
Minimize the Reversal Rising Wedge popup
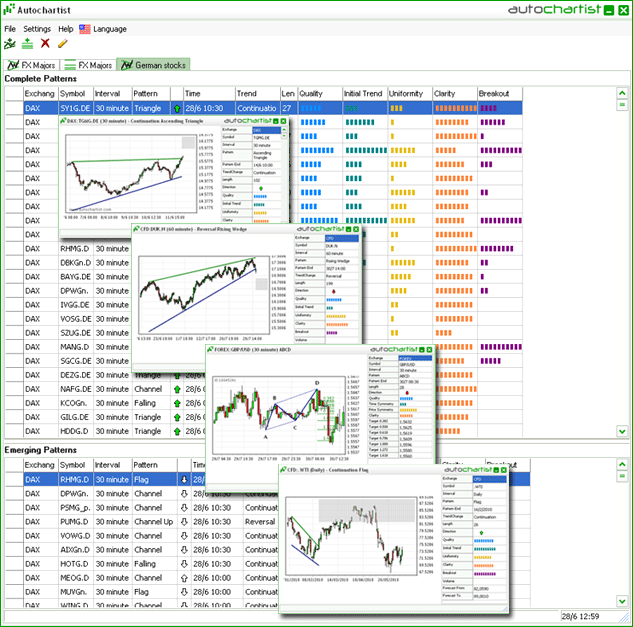tap(348, 229)
